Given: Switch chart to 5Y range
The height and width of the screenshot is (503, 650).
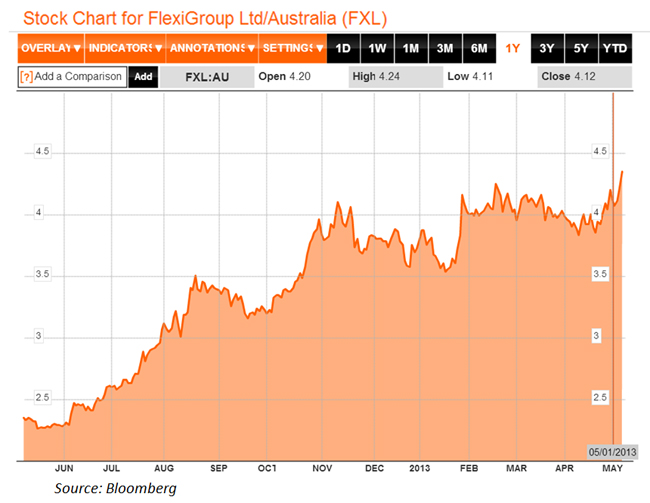Looking at the screenshot, I should coord(581,48).
